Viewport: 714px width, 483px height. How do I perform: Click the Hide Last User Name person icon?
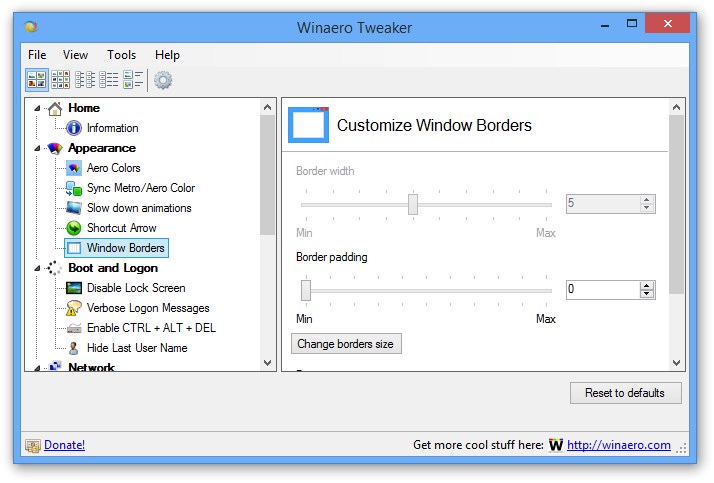[74, 348]
